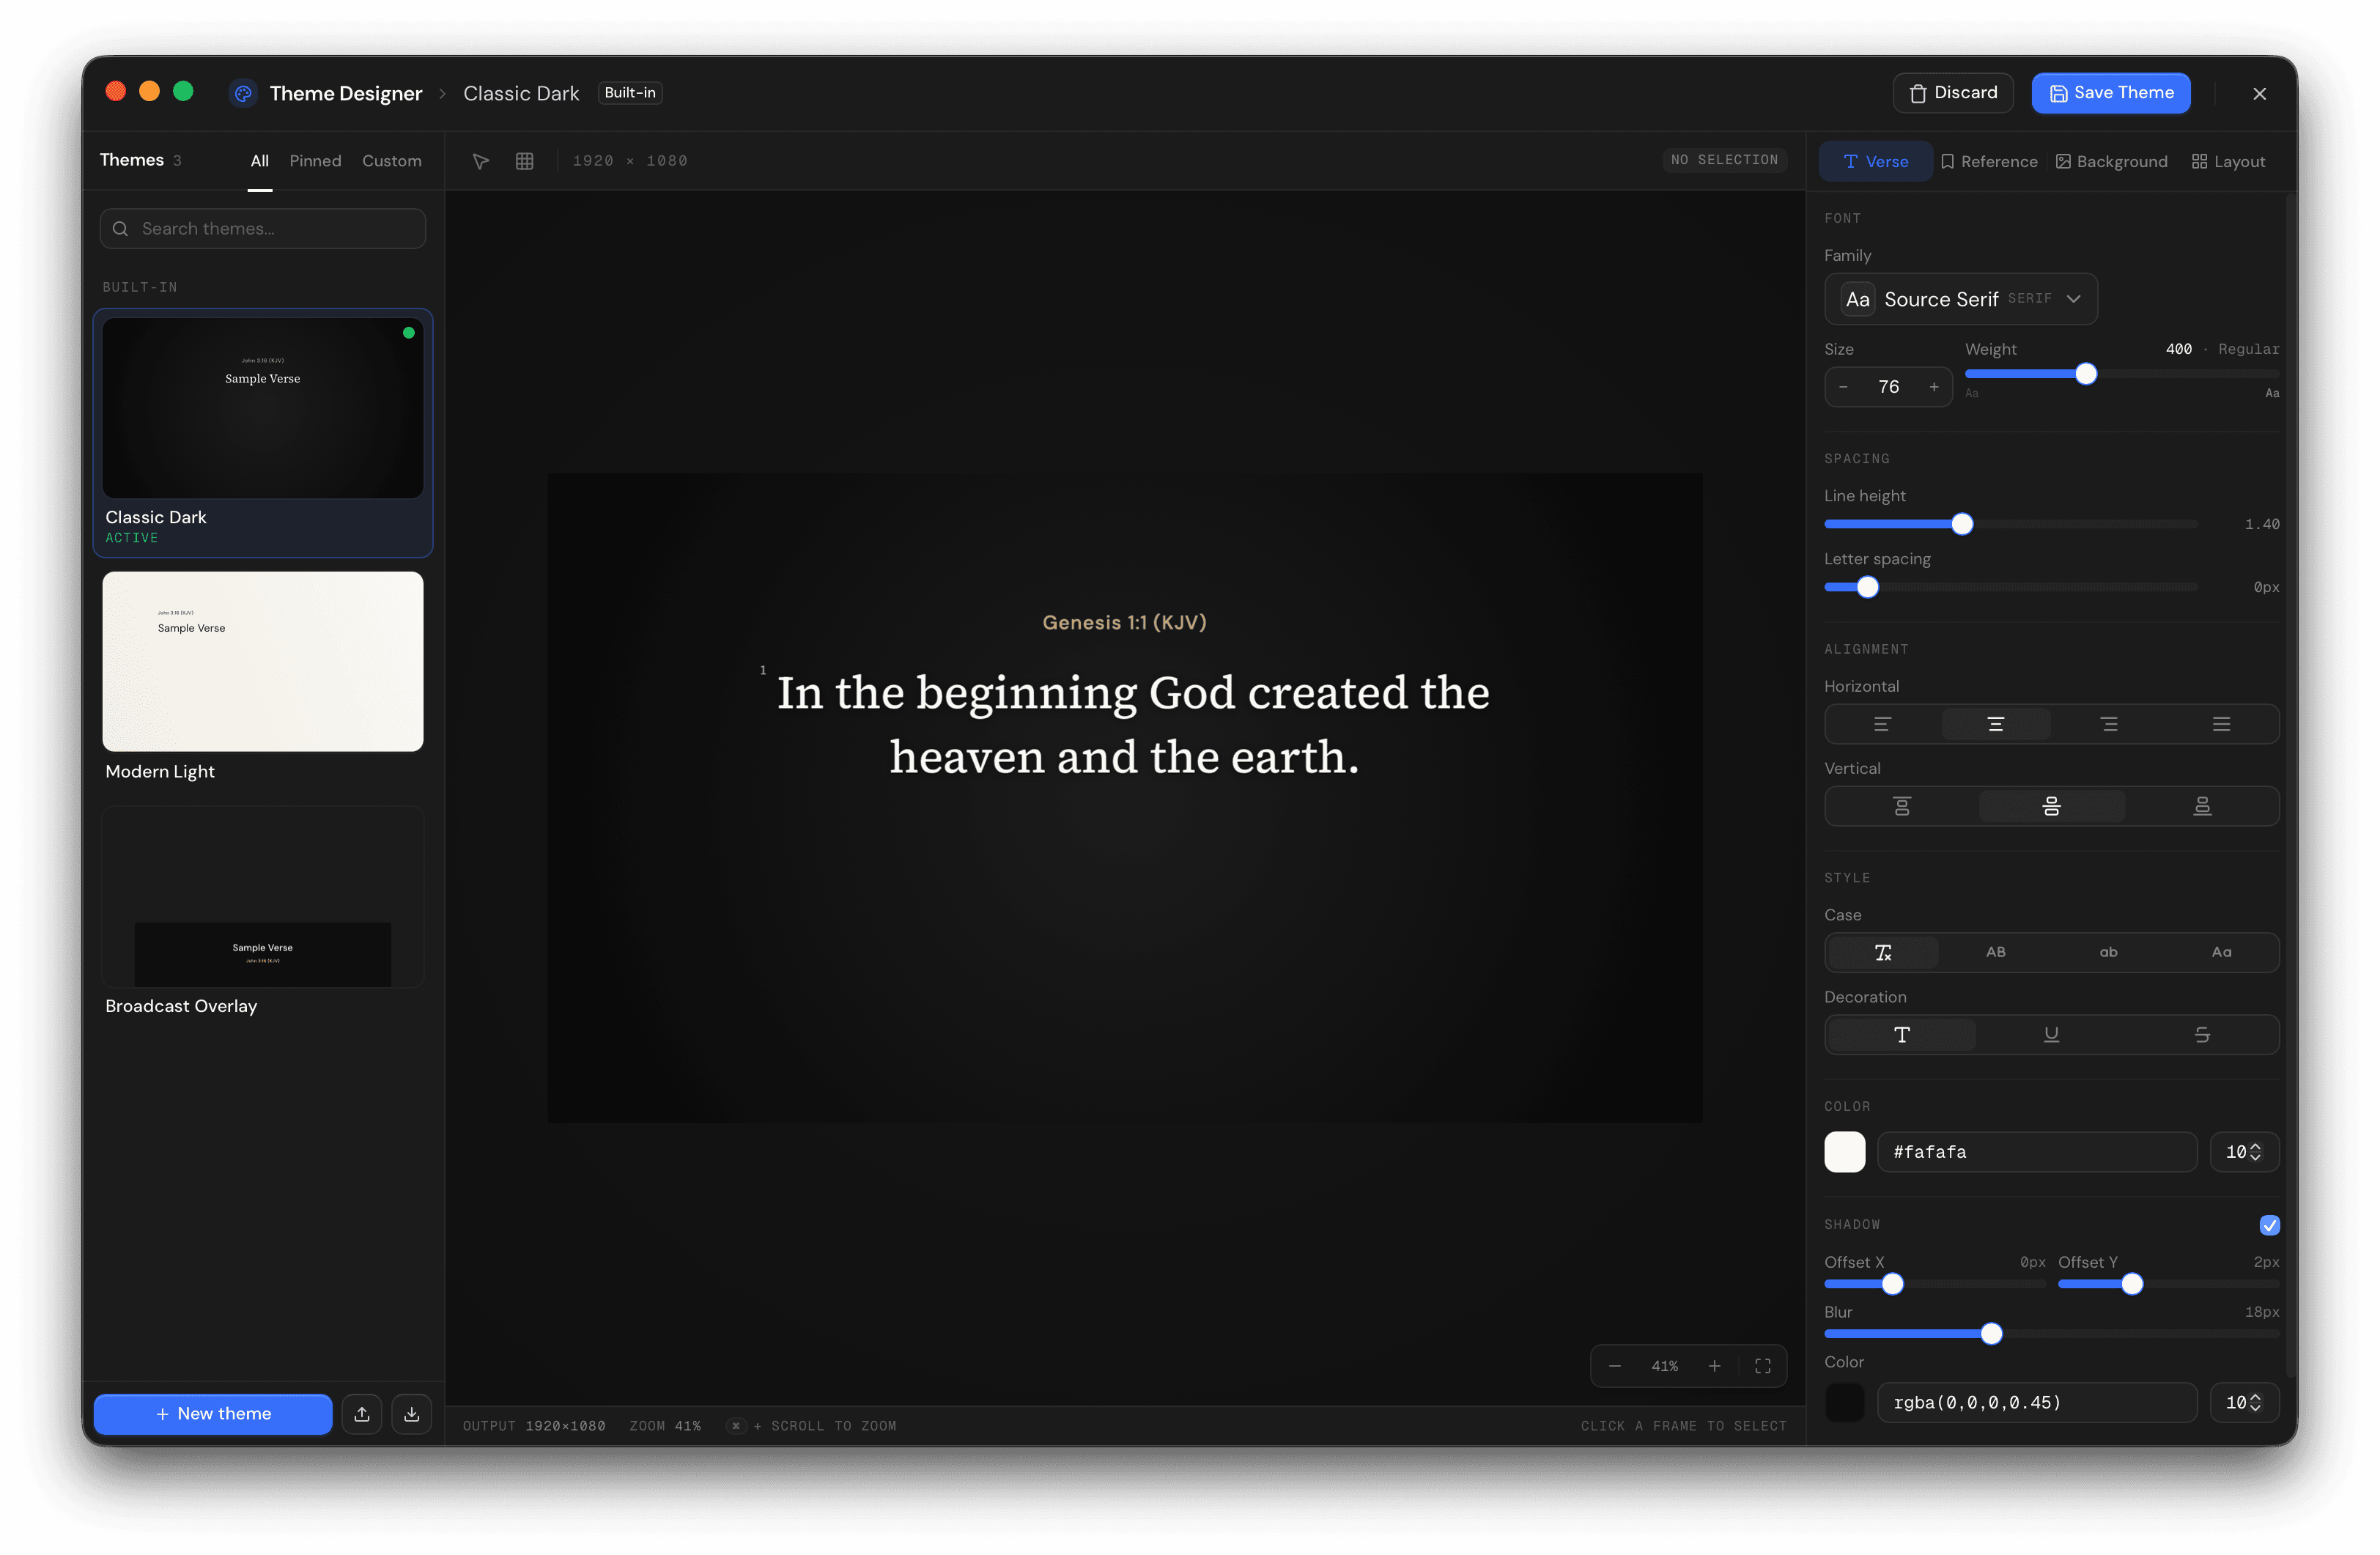Adjust the shadow color opacity stepper

pyautogui.click(x=2244, y=1403)
